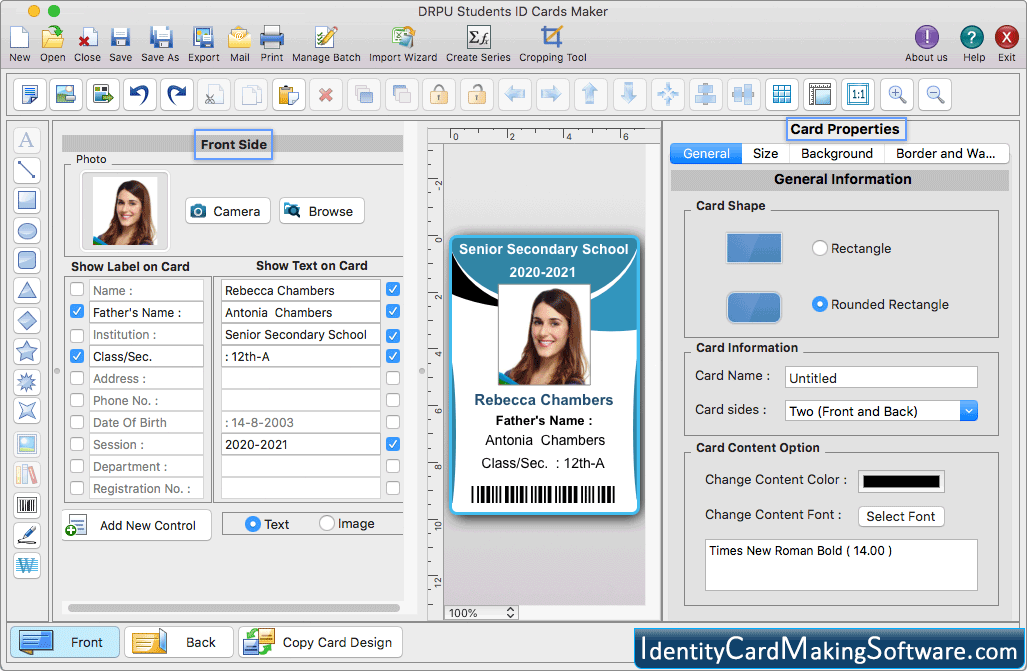Click the Redo arrow icon
The width and height of the screenshot is (1027, 671).
177,94
